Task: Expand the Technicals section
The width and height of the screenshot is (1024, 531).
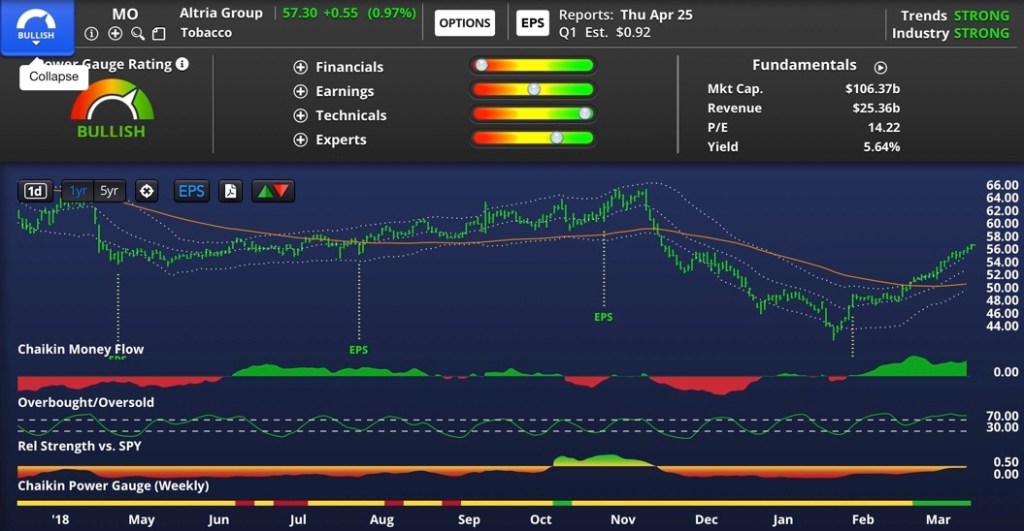Action: pos(300,115)
